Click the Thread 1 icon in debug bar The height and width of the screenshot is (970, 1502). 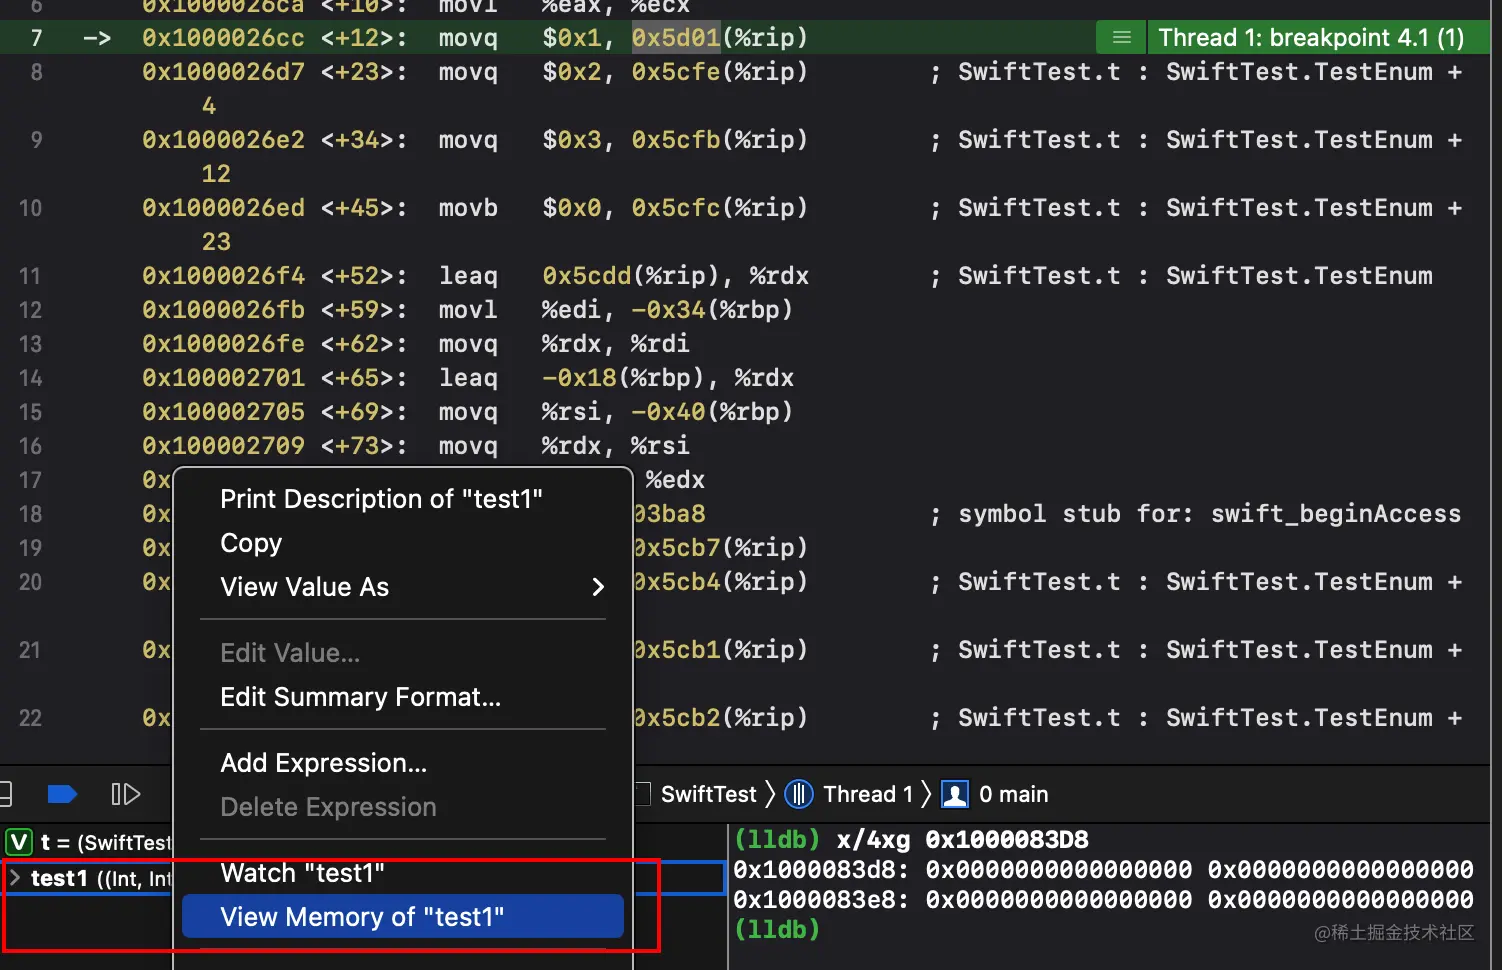[x=798, y=794]
